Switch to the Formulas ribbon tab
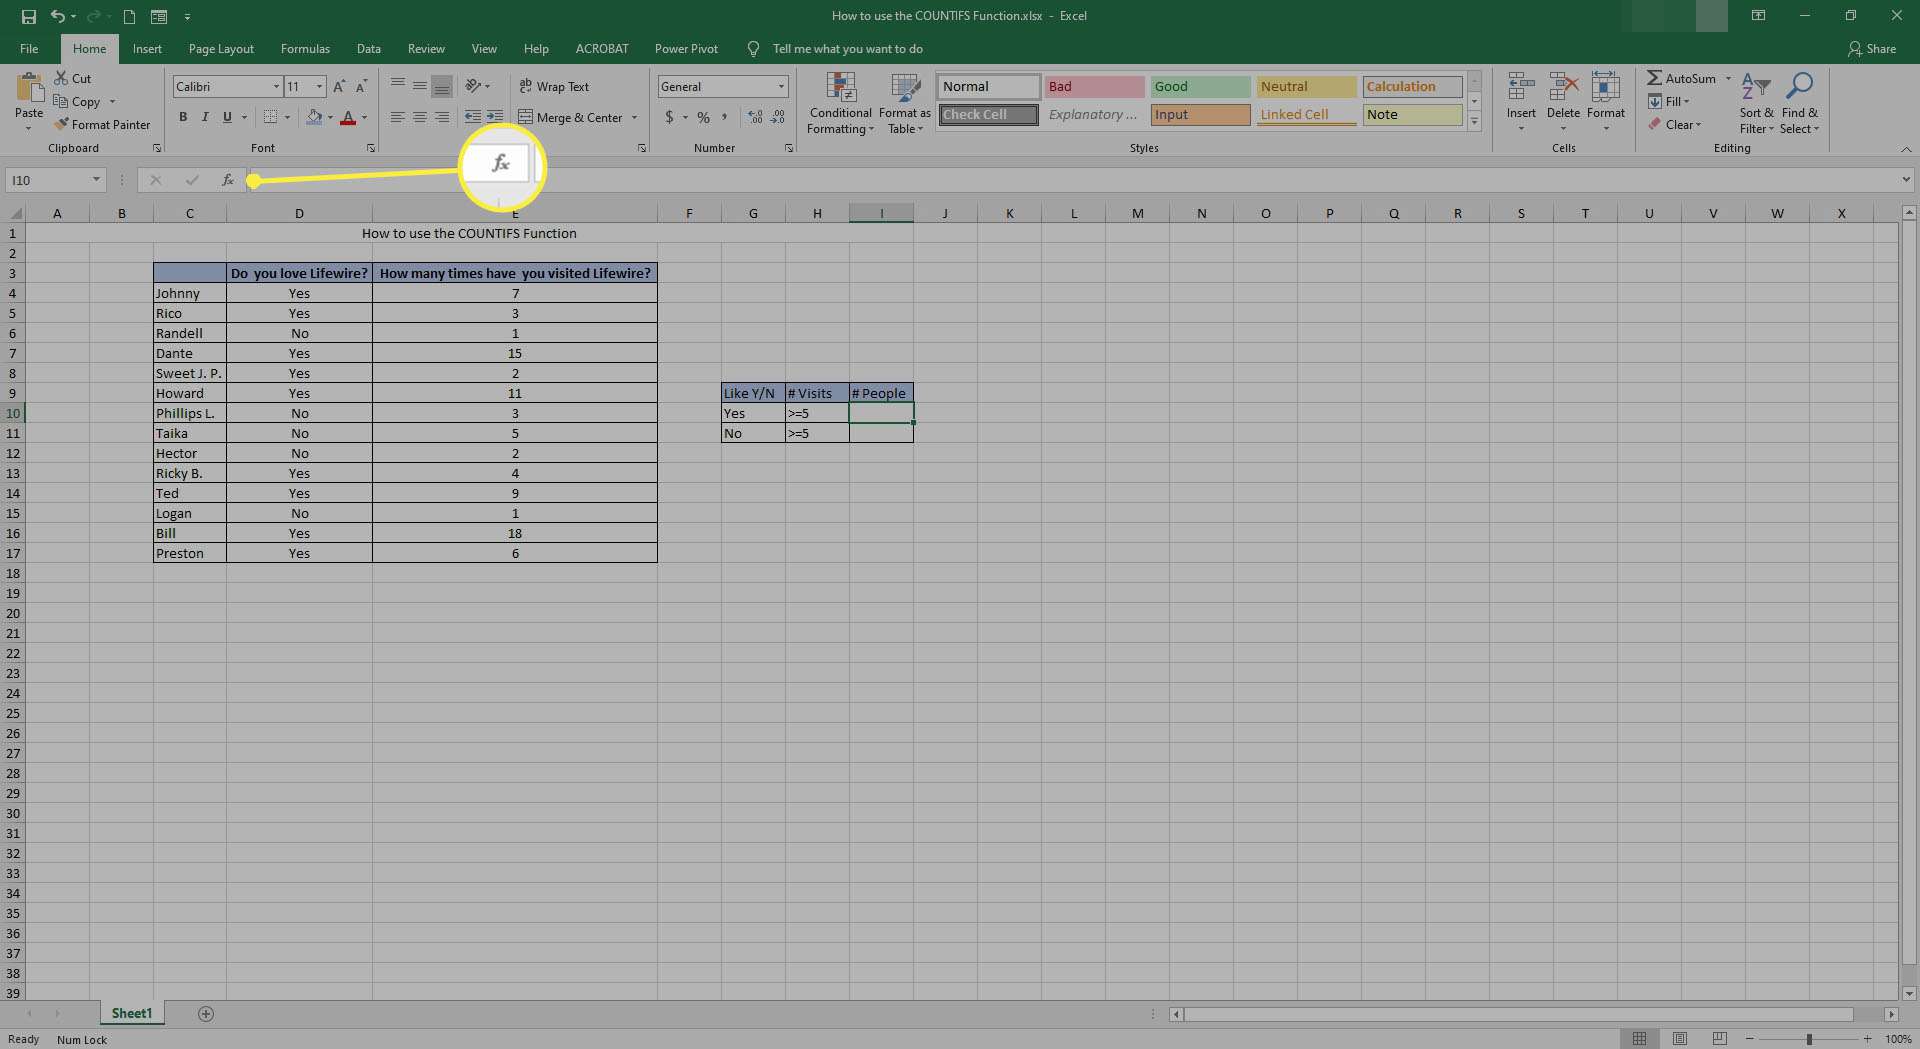1920x1049 pixels. [305, 49]
